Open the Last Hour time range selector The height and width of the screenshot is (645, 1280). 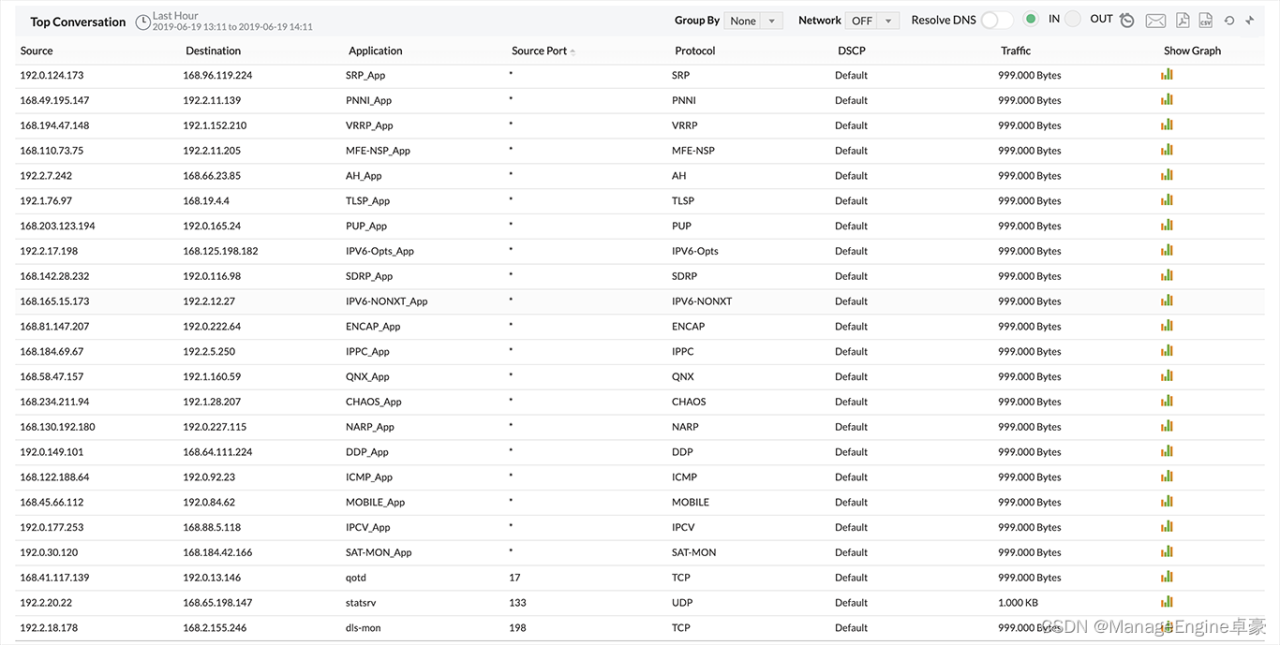coord(232,21)
